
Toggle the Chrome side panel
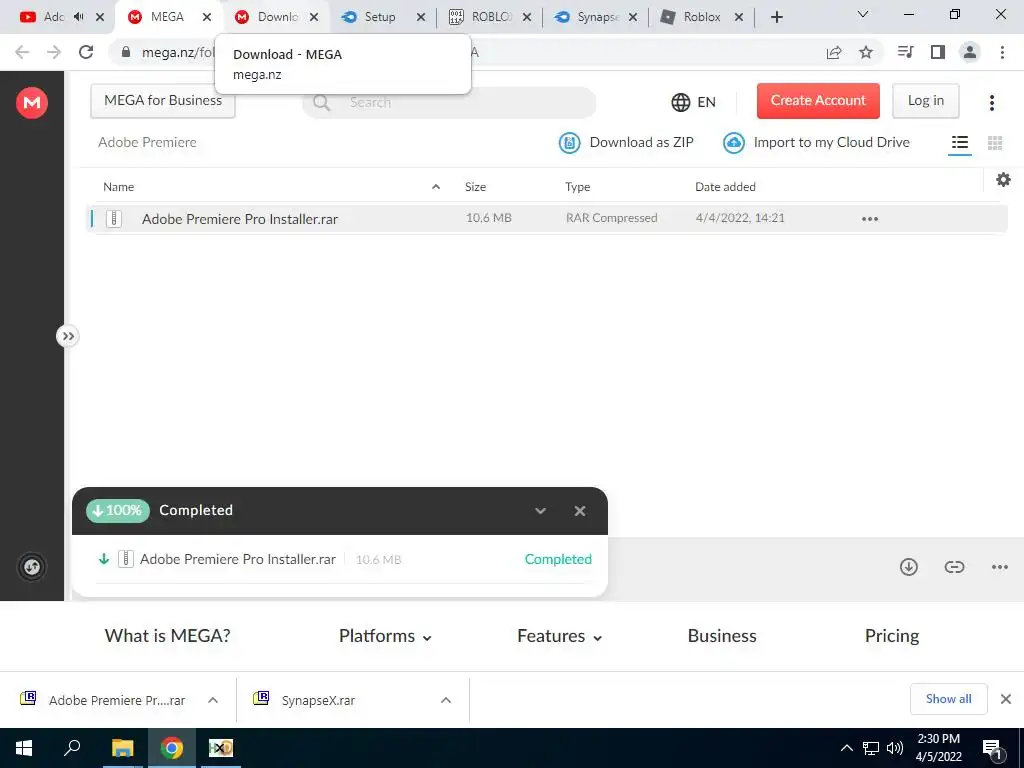point(938,52)
